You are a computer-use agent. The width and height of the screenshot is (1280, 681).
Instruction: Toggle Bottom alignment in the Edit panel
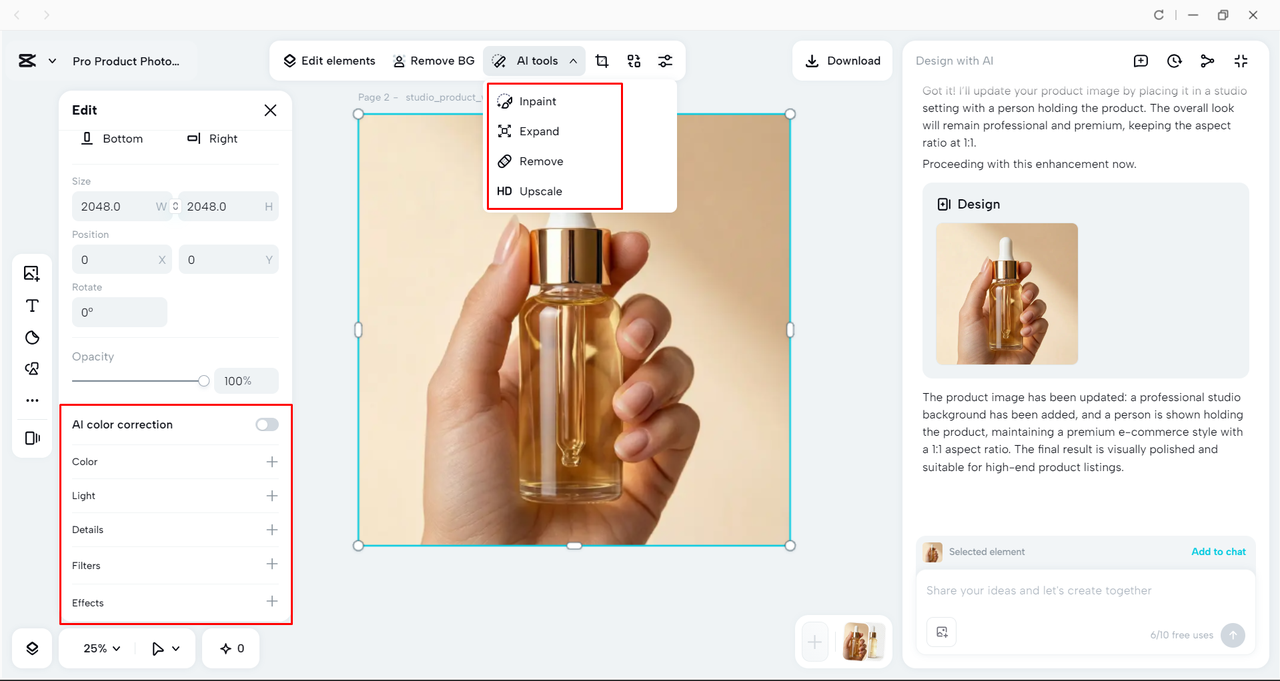[x=112, y=138]
